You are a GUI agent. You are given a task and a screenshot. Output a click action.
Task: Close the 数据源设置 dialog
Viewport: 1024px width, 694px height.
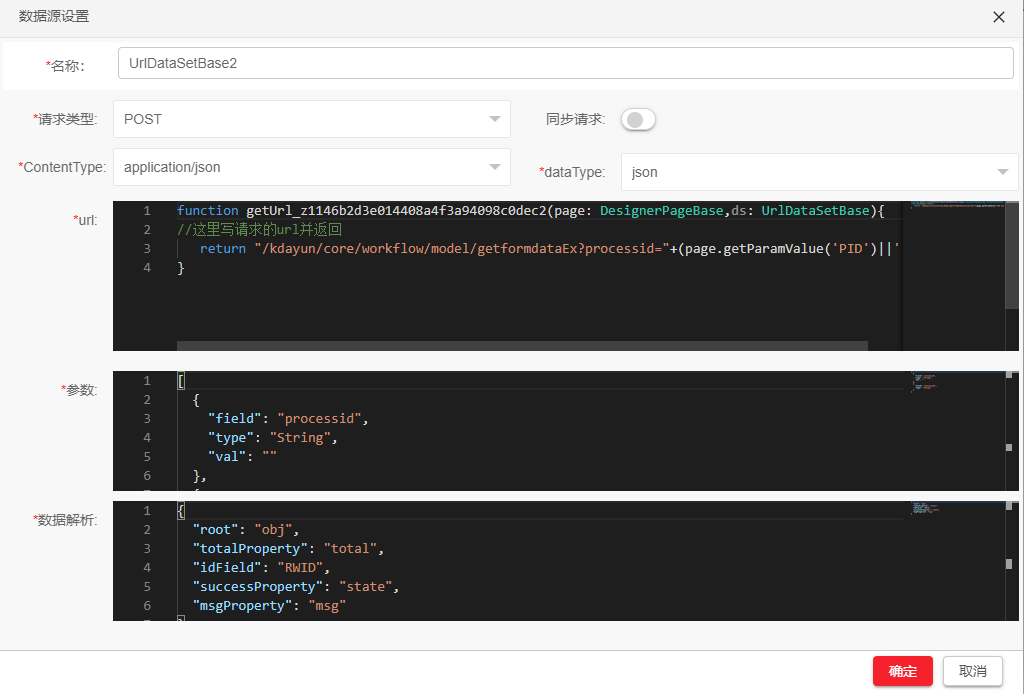coord(998,17)
